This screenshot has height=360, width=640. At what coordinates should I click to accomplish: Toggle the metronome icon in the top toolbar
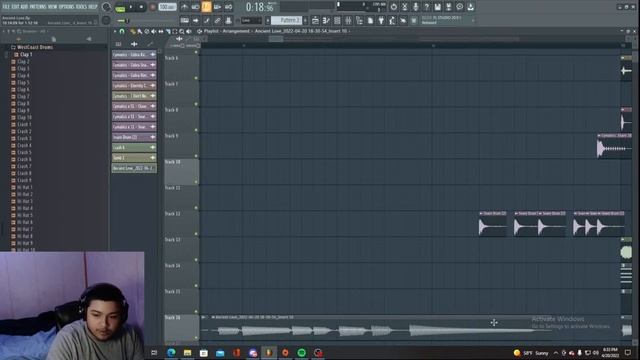pyautogui.click(x=184, y=7)
